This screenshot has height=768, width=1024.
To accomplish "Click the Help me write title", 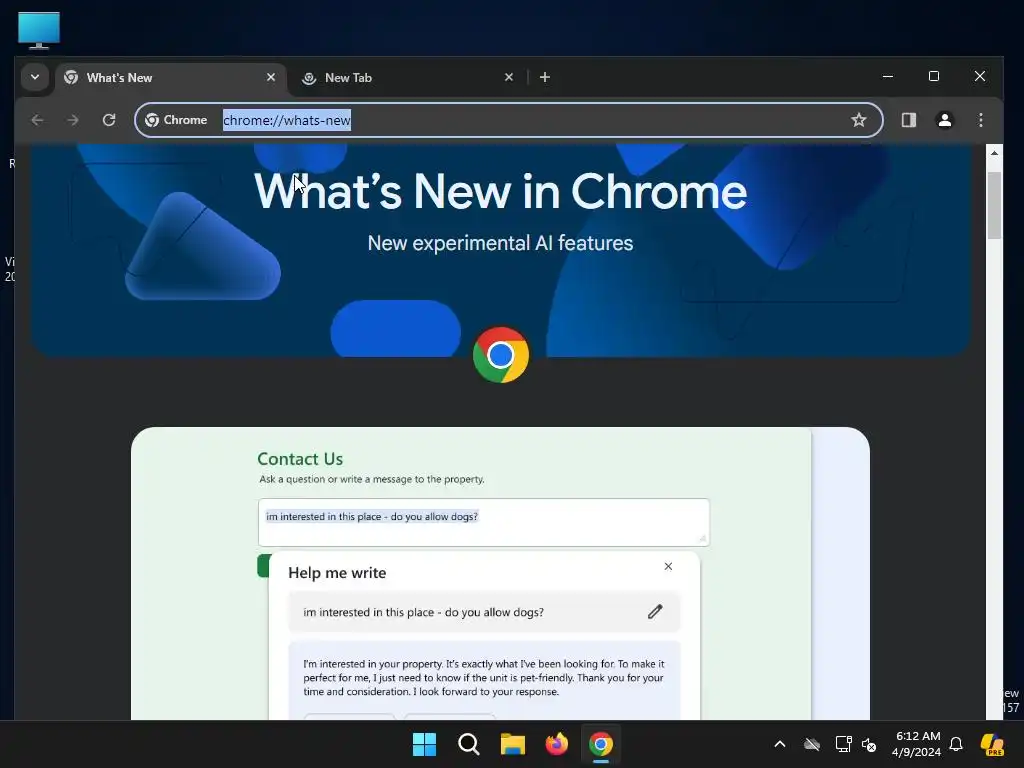I will 337,573.
